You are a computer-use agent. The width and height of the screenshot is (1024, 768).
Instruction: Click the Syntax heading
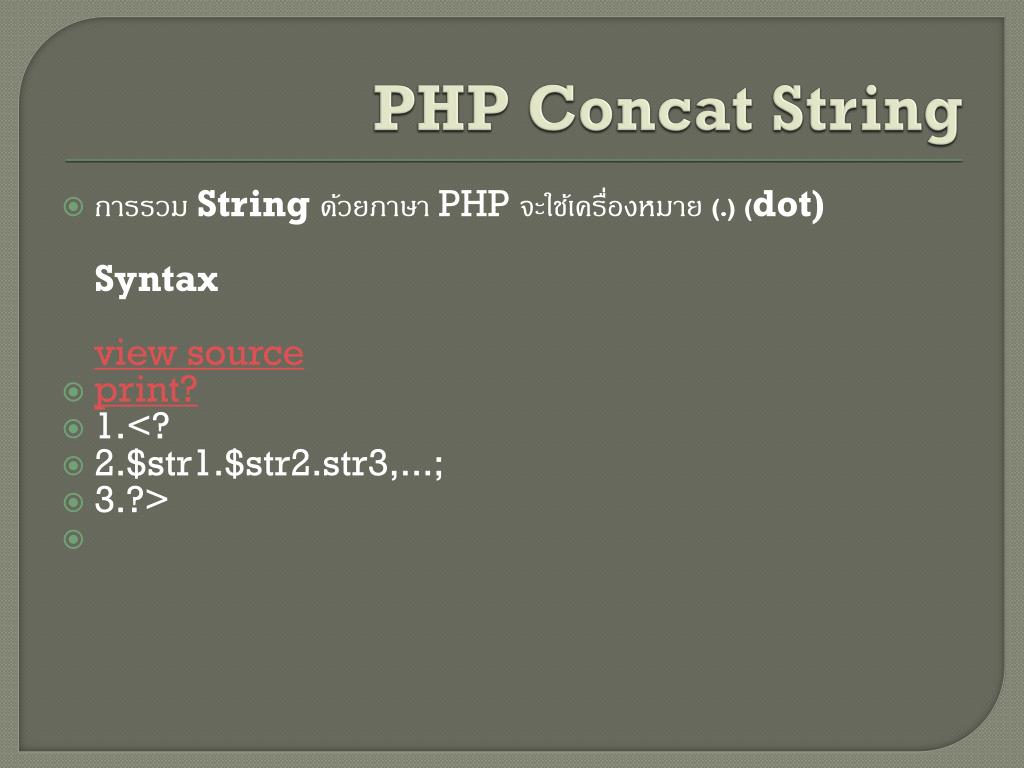click(x=156, y=280)
